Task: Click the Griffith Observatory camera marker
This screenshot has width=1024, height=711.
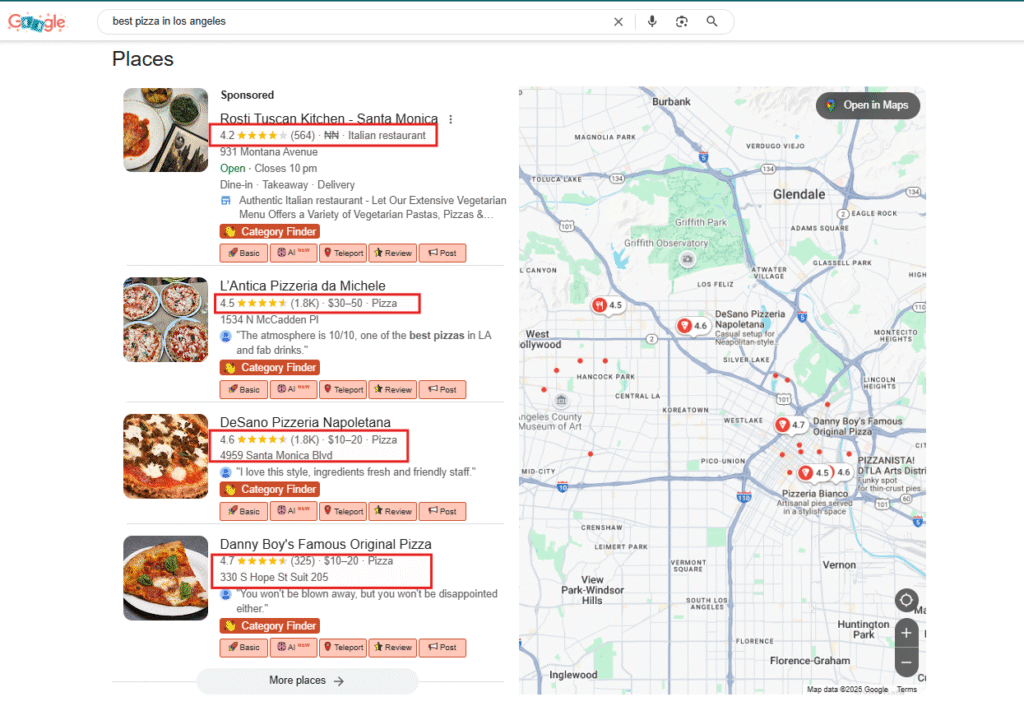Action: [687, 259]
